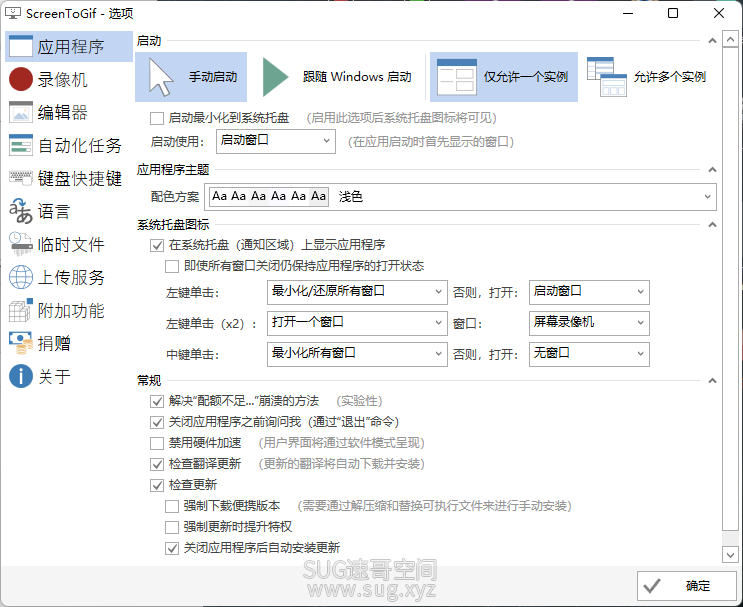Open the 启动使用 dropdown
The height and width of the screenshot is (607, 743).
coord(276,141)
